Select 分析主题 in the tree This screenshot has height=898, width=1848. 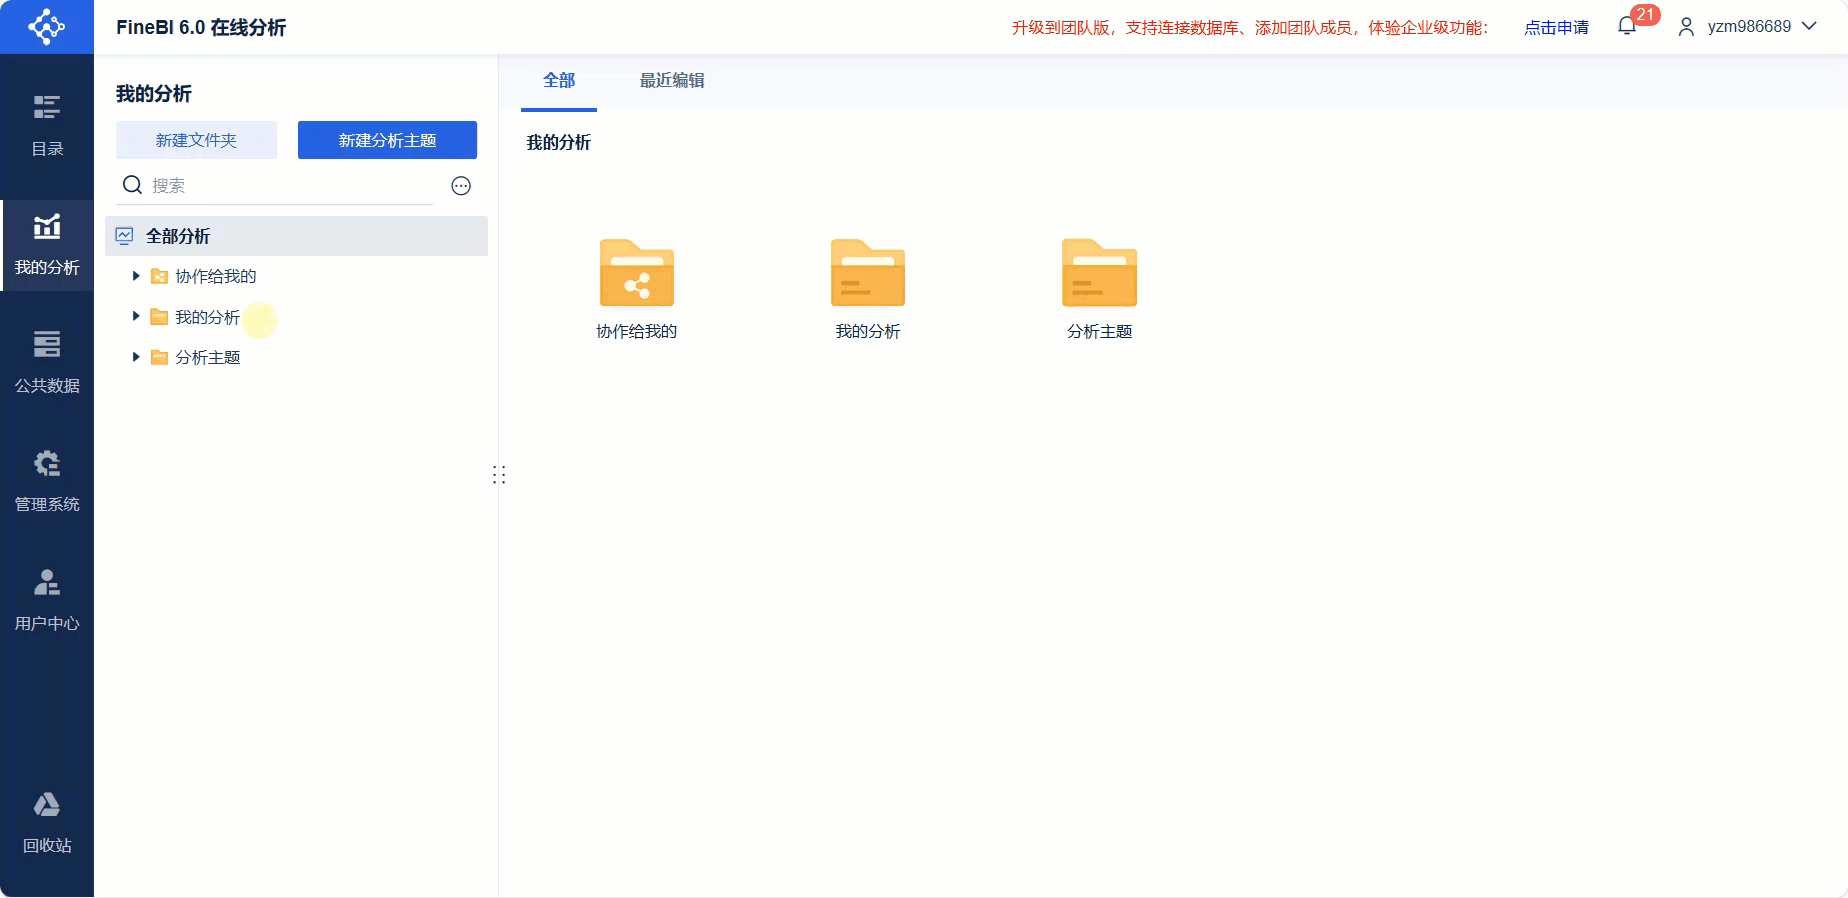(x=208, y=357)
